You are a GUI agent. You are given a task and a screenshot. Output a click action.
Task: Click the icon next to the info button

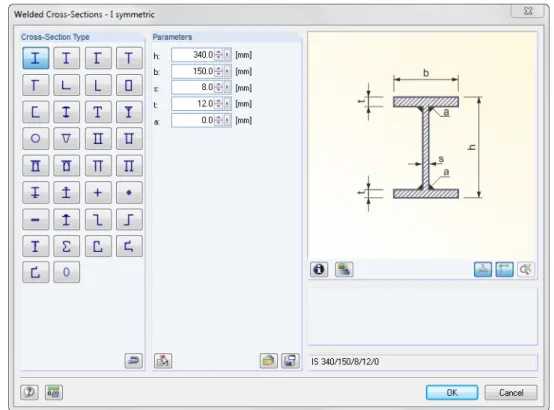point(344,270)
